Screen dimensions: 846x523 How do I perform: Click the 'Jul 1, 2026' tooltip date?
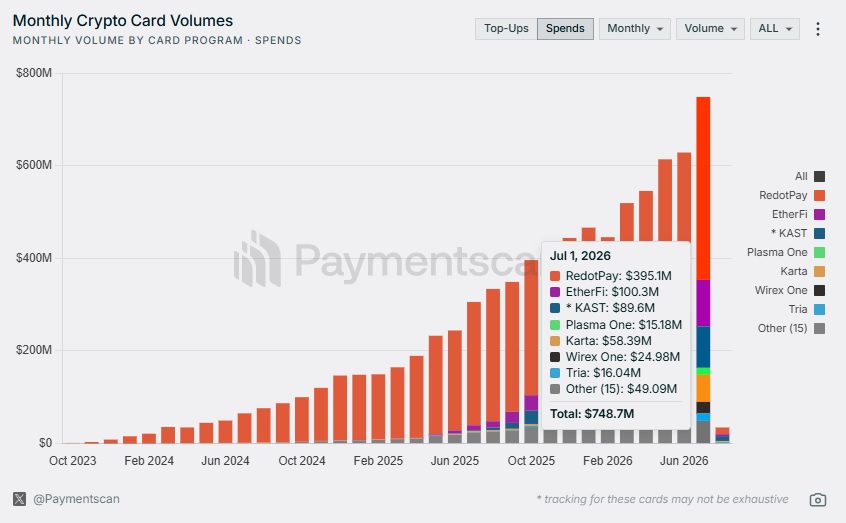(580, 256)
